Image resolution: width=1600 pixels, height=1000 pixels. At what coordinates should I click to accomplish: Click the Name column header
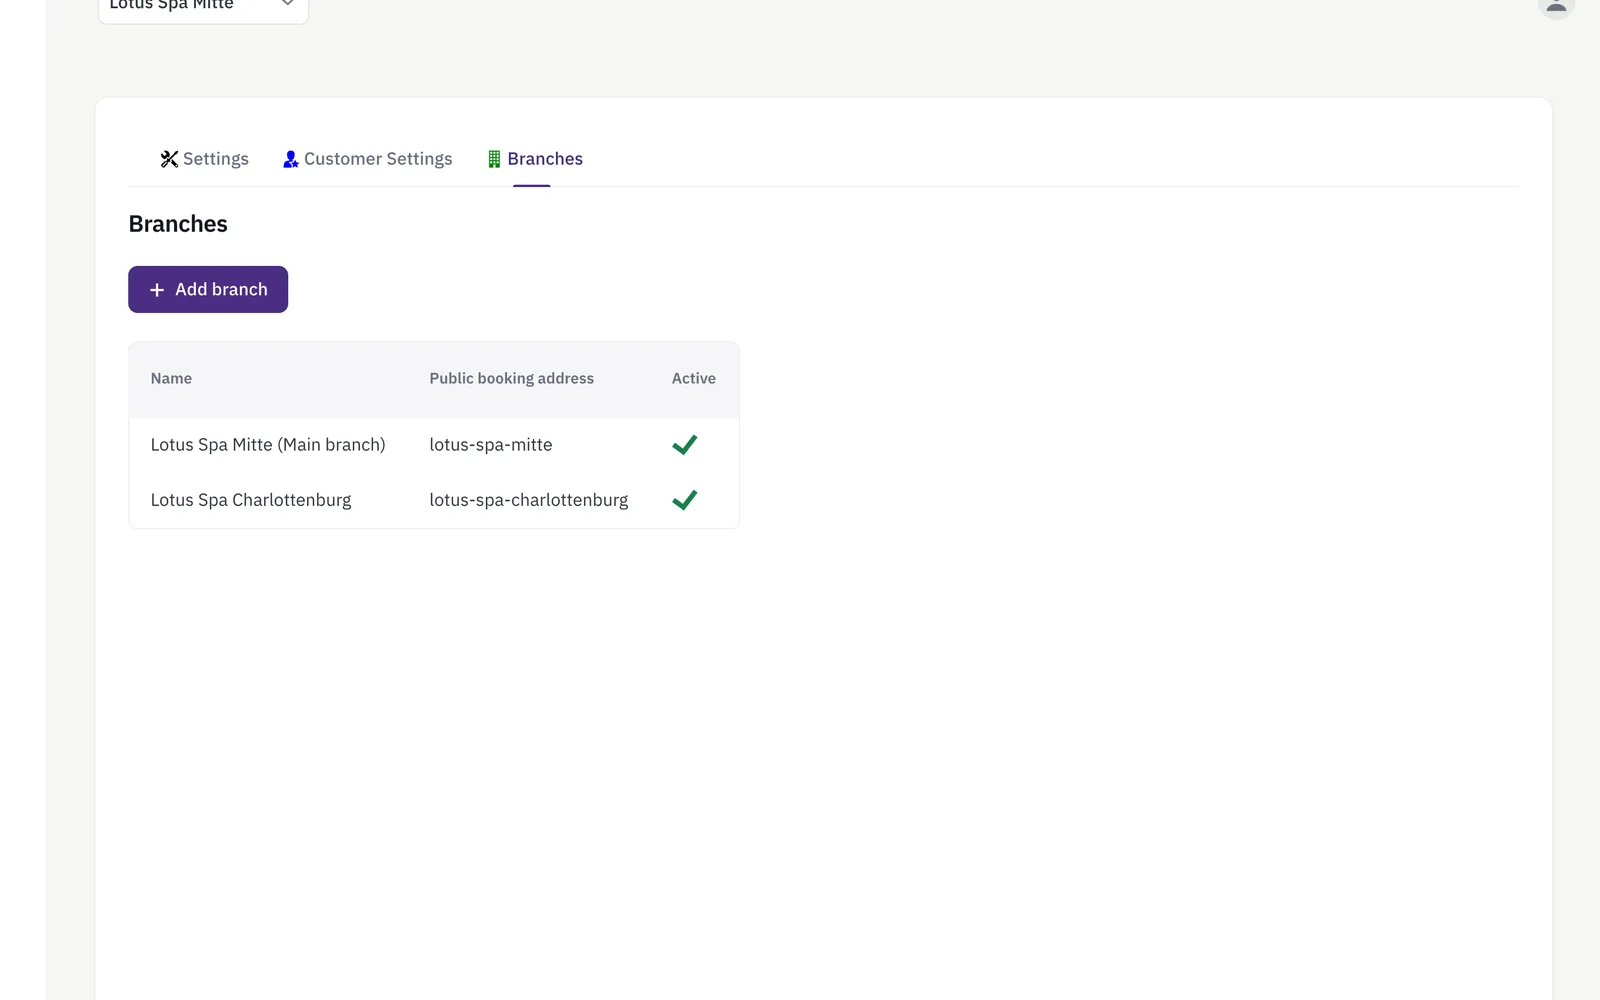click(171, 378)
